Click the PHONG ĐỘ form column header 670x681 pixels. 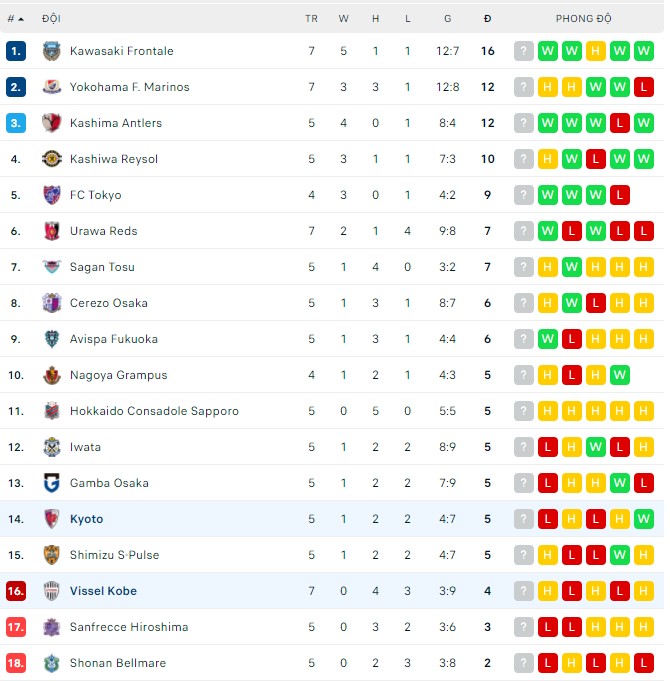tap(584, 19)
